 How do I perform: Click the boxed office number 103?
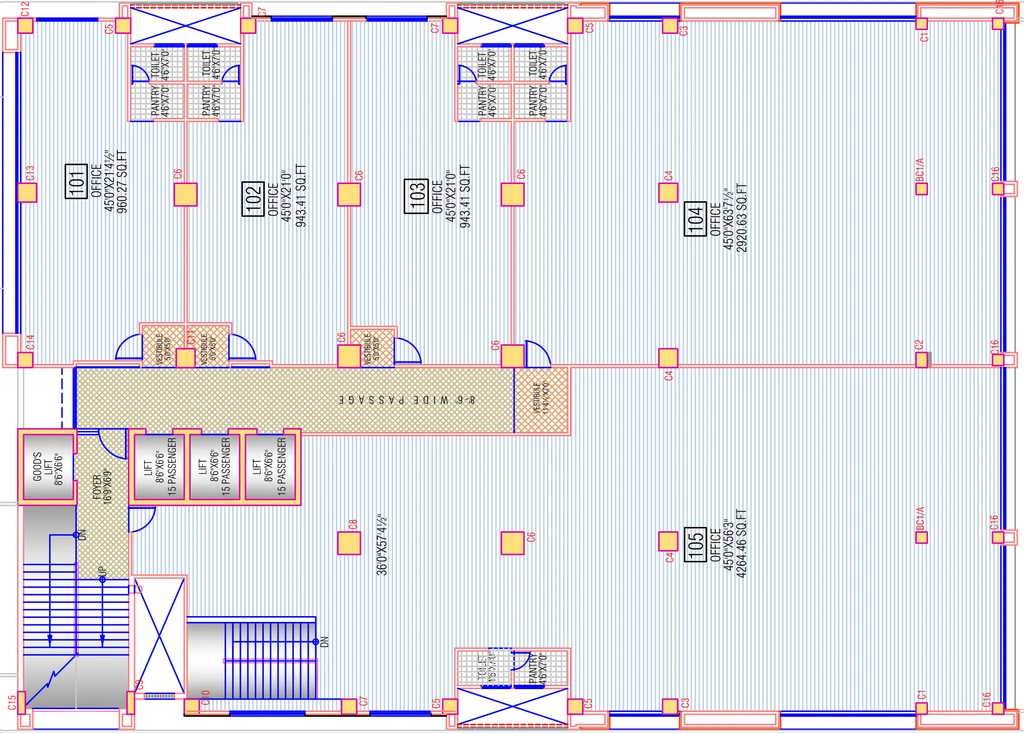(x=416, y=196)
